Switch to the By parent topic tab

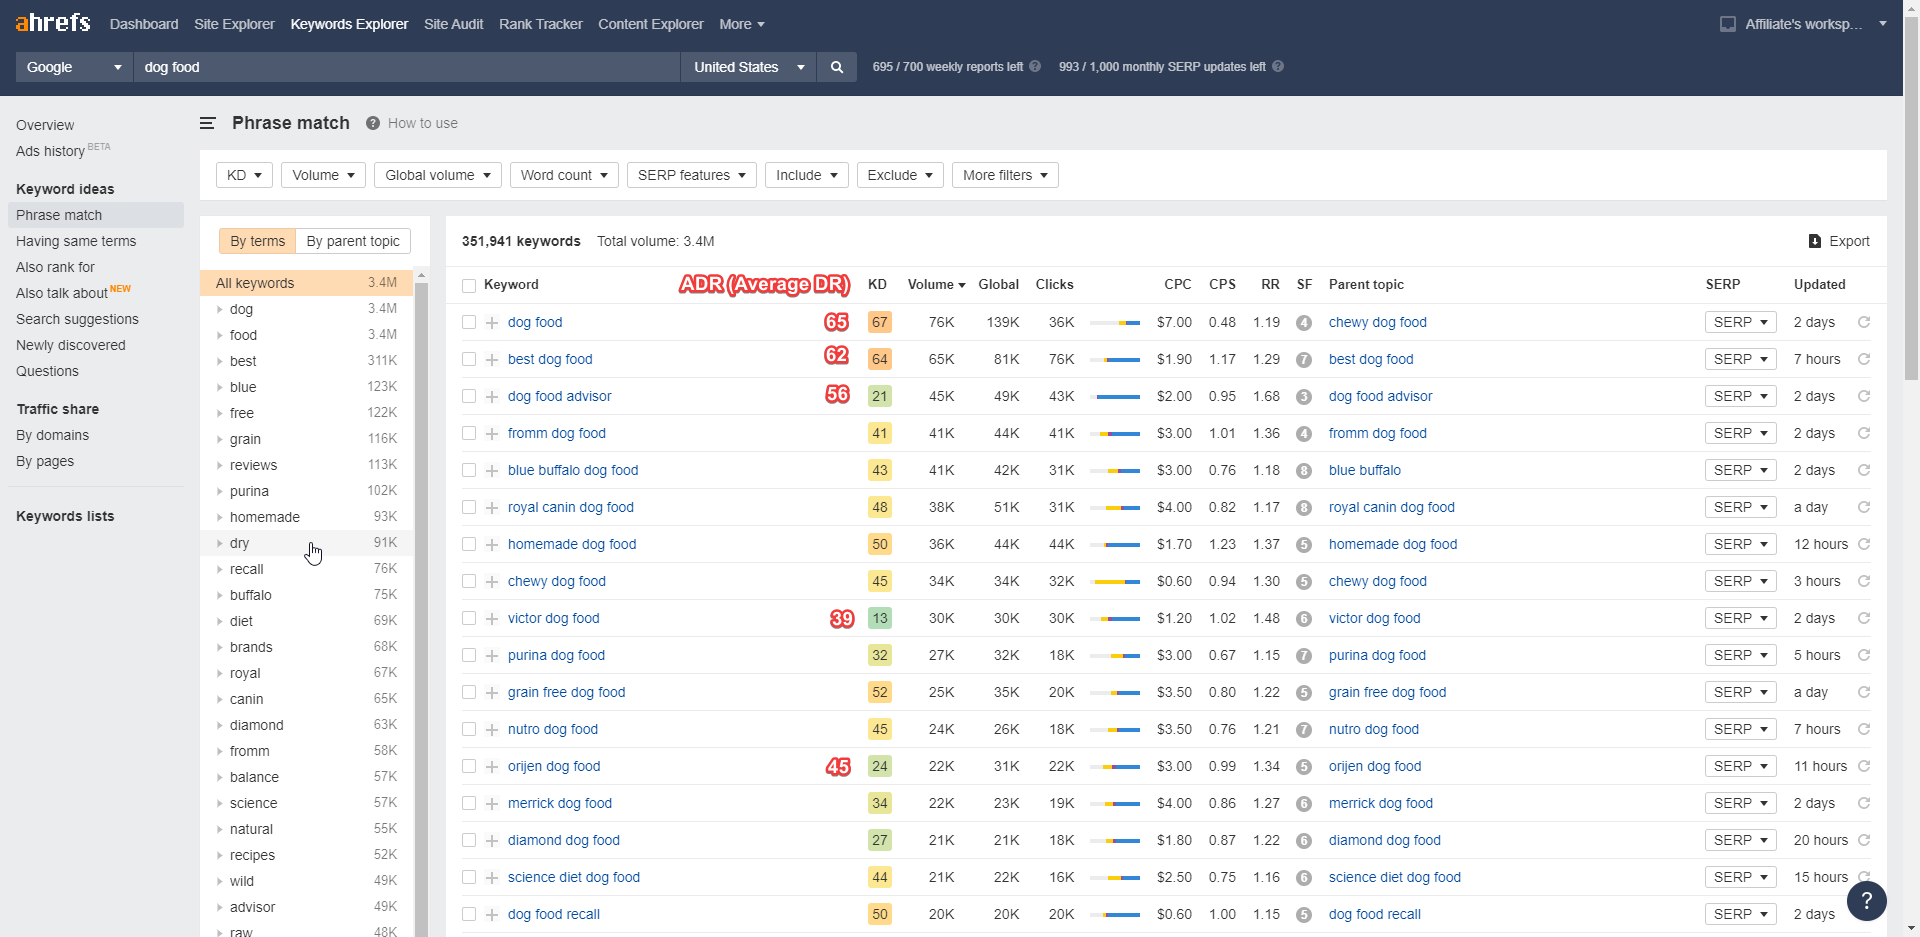[x=353, y=241]
